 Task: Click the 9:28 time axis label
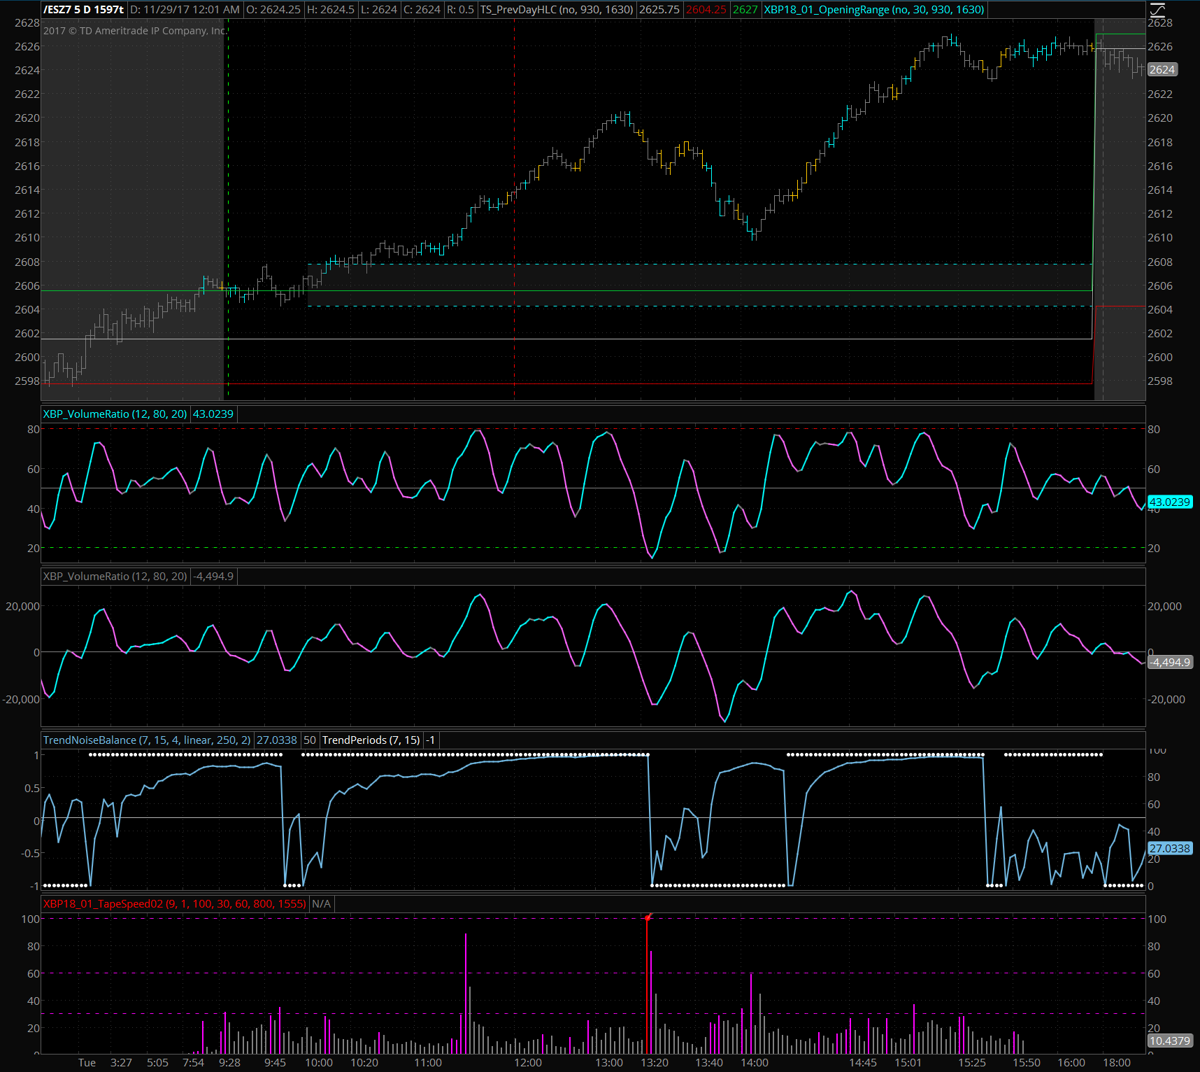point(229,1062)
